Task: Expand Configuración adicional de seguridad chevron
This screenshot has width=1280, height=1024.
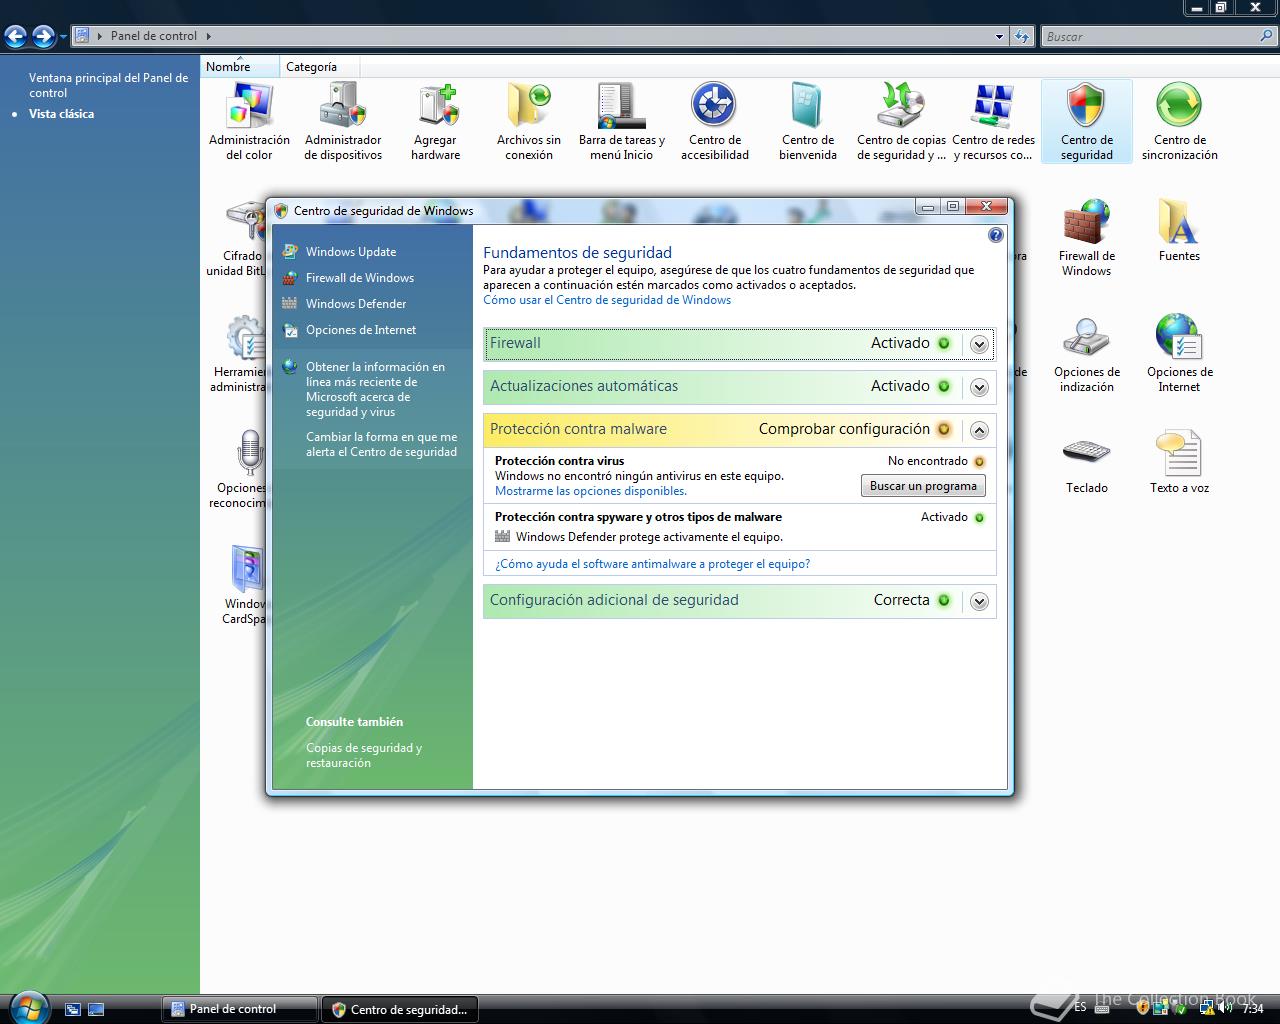Action: tap(979, 601)
